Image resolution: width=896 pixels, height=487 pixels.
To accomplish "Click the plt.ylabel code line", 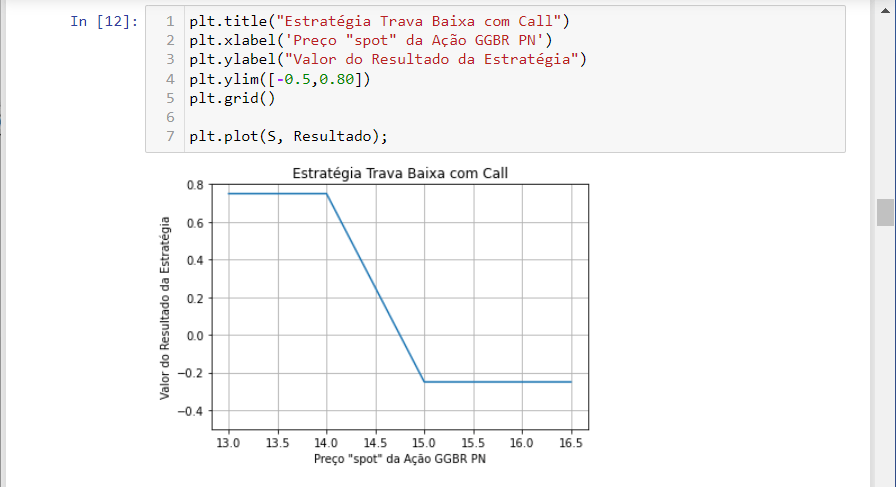I will tap(387, 60).
